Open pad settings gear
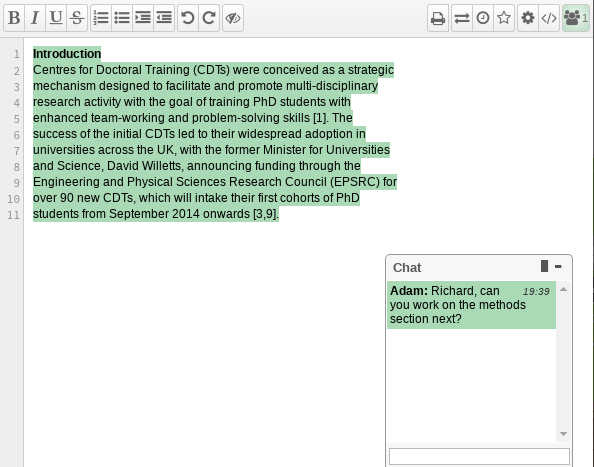This screenshot has width=594, height=467. (x=528, y=18)
